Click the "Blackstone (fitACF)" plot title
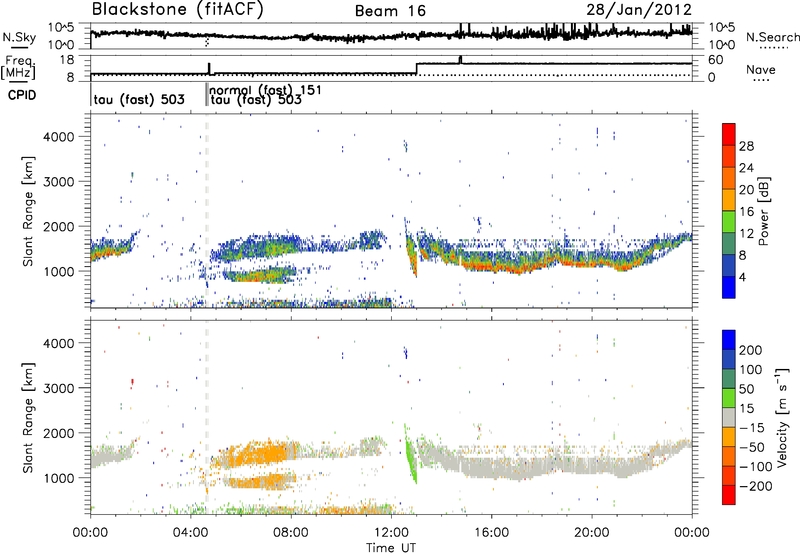Screen dimensions: 800x554 point(178,10)
